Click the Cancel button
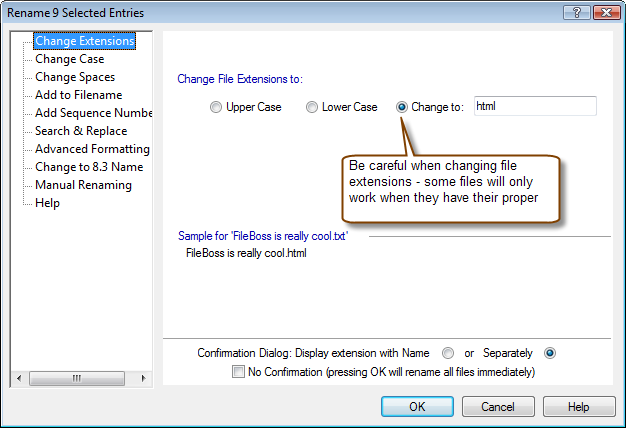This screenshot has height=428, width=626. (498, 406)
